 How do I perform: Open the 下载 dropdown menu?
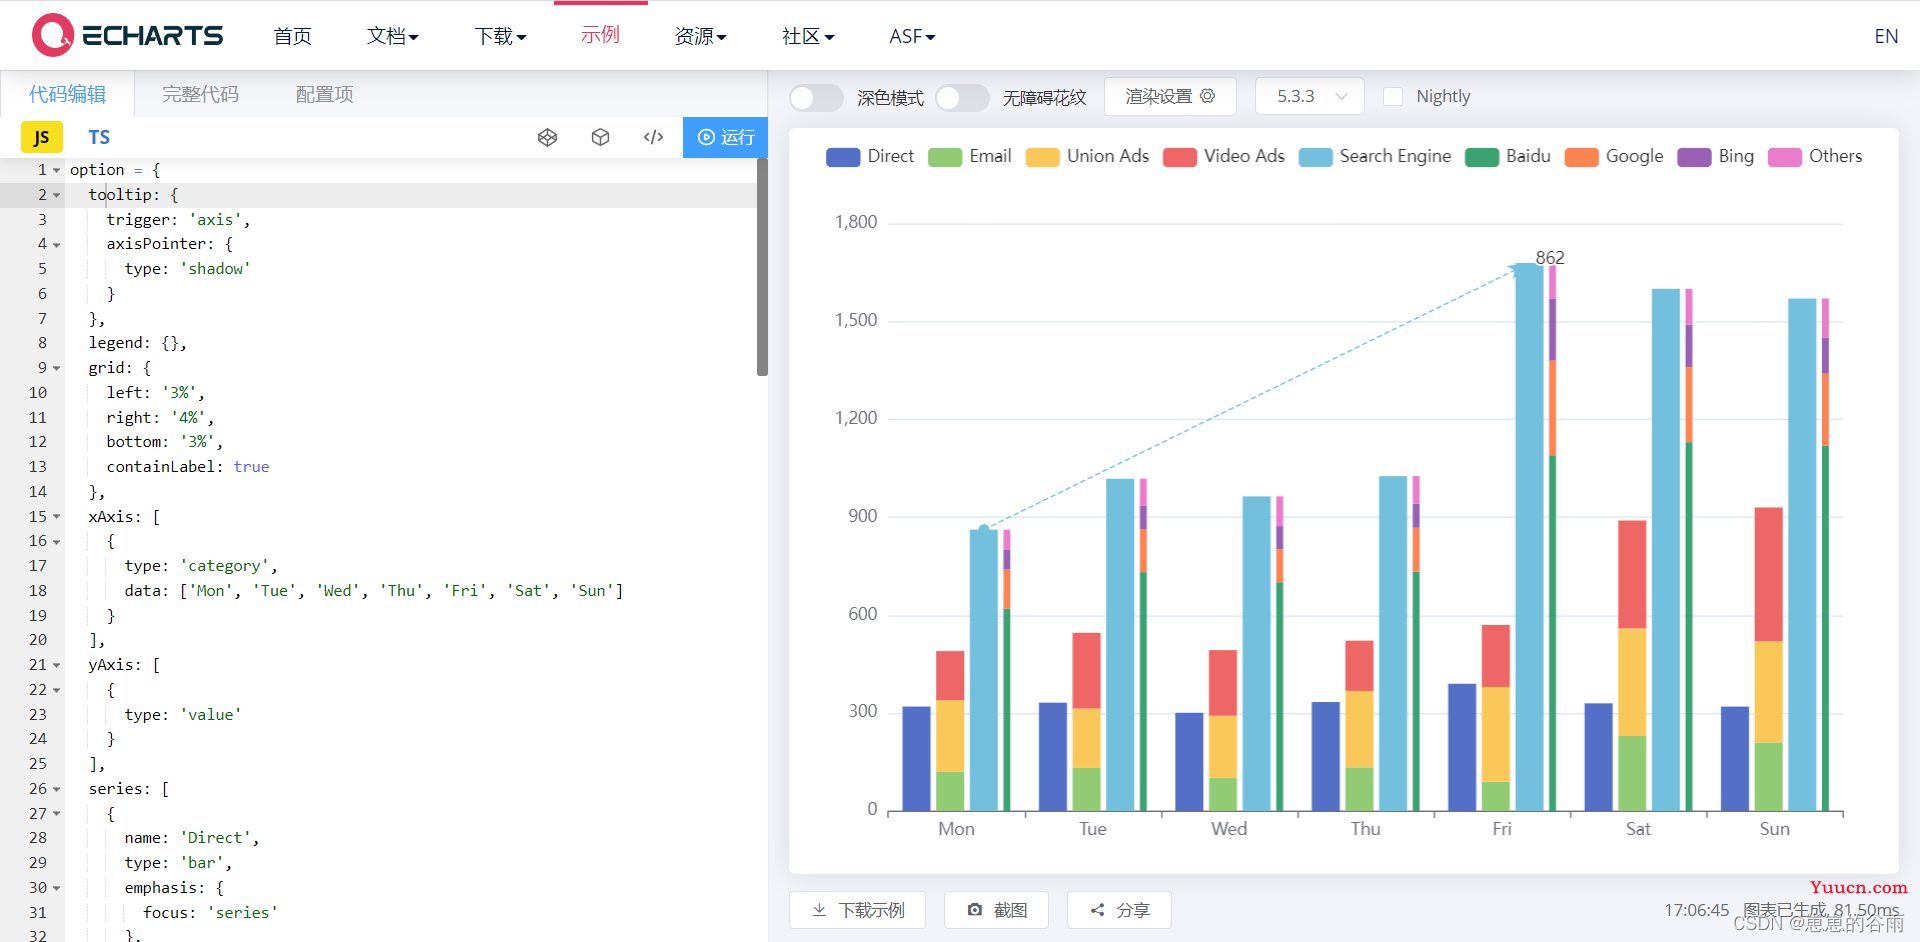[x=500, y=36]
